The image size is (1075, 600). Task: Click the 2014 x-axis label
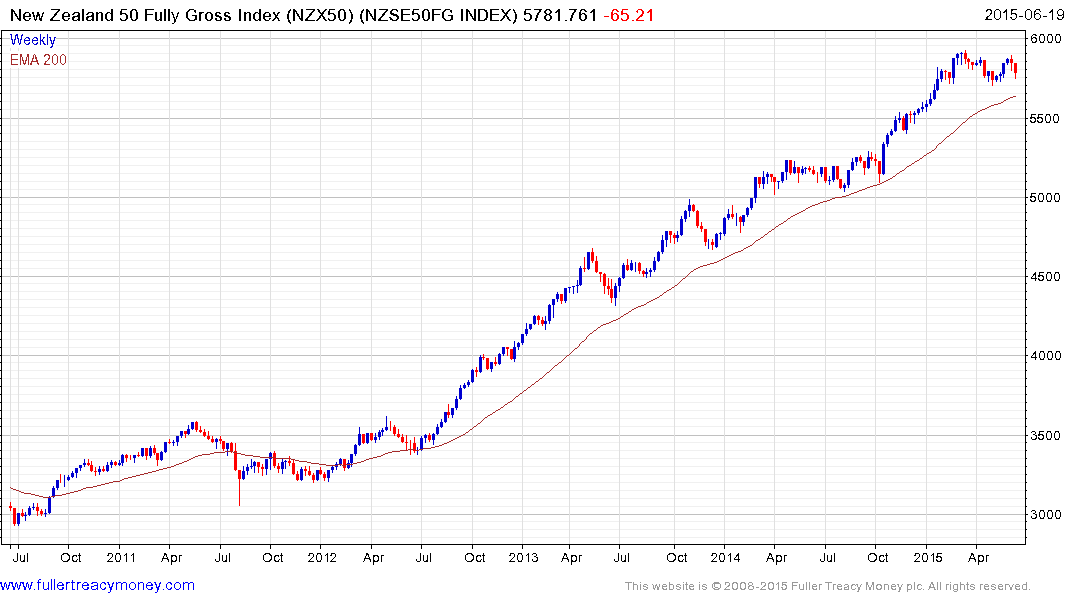(725, 557)
